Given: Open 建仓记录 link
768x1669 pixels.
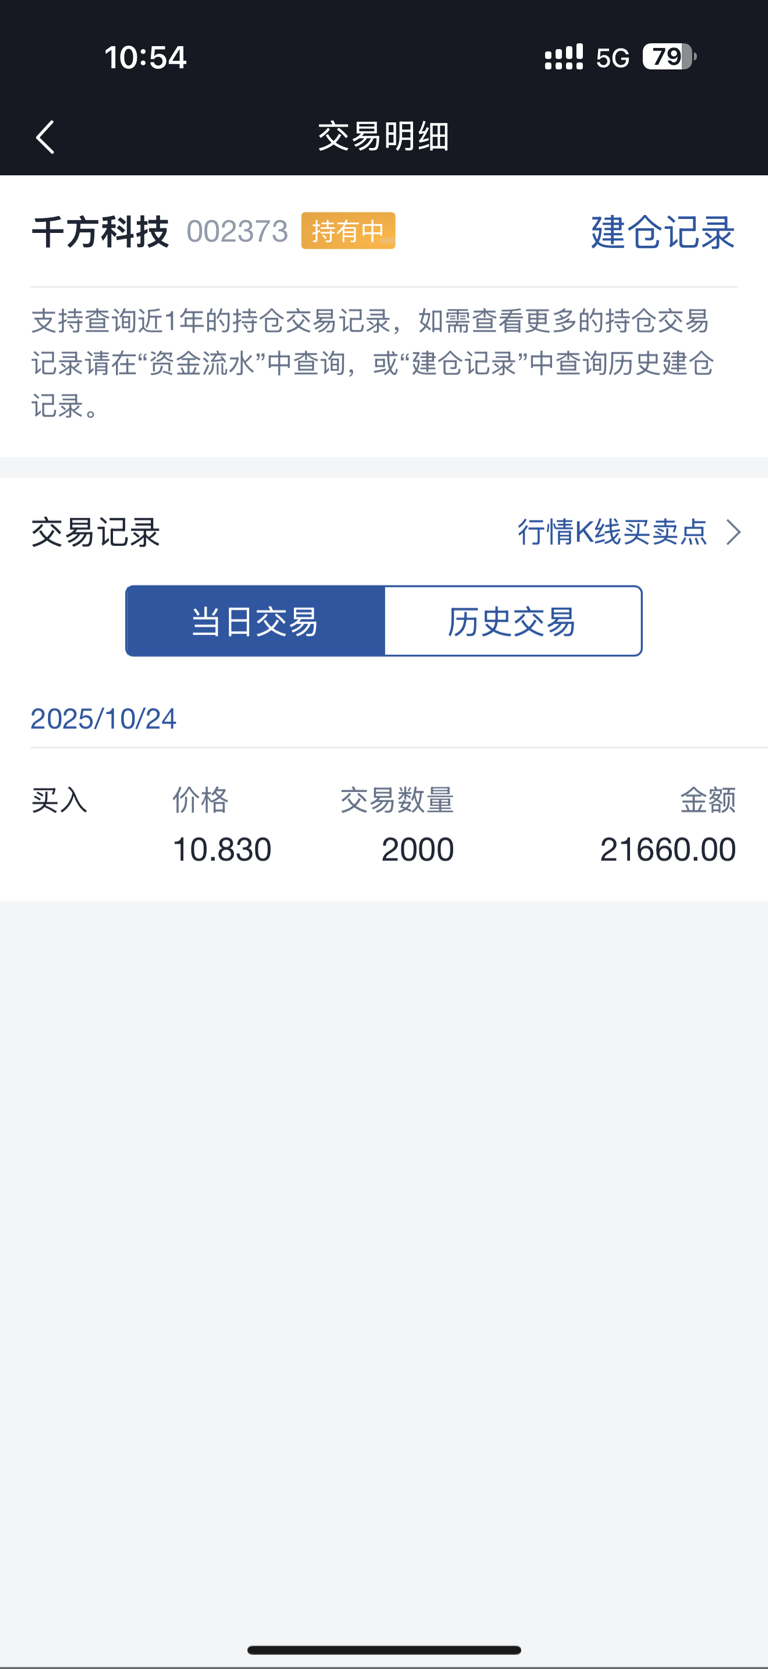Looking at the screenshot, I should [x=663, y=232].
